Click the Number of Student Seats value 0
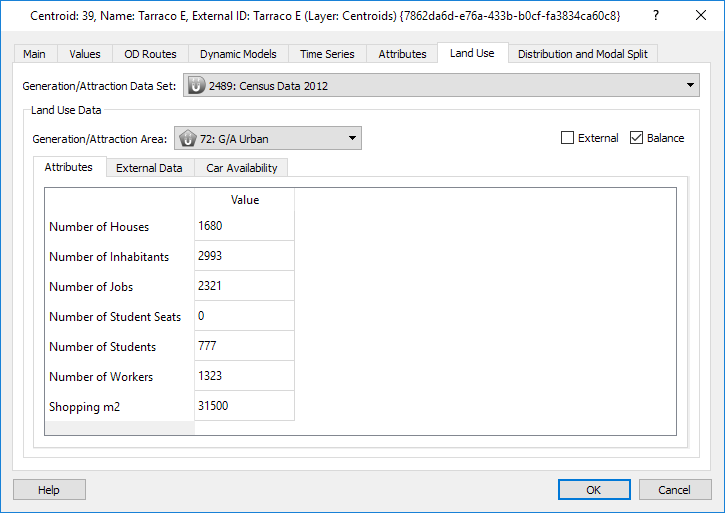Image resolution: width=725 pixels, height=513 pixels. tap(244, 316)
